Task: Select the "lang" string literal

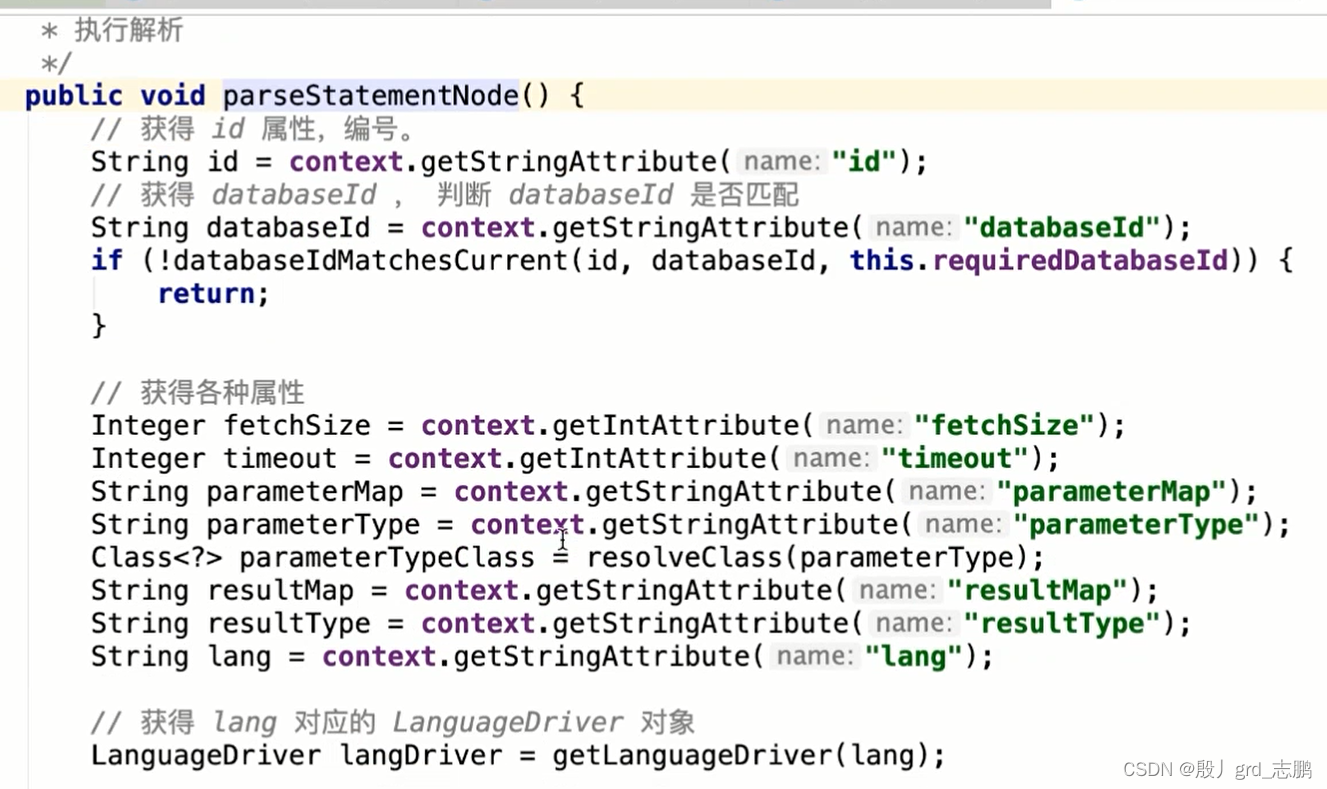Action: click(913, 656)
